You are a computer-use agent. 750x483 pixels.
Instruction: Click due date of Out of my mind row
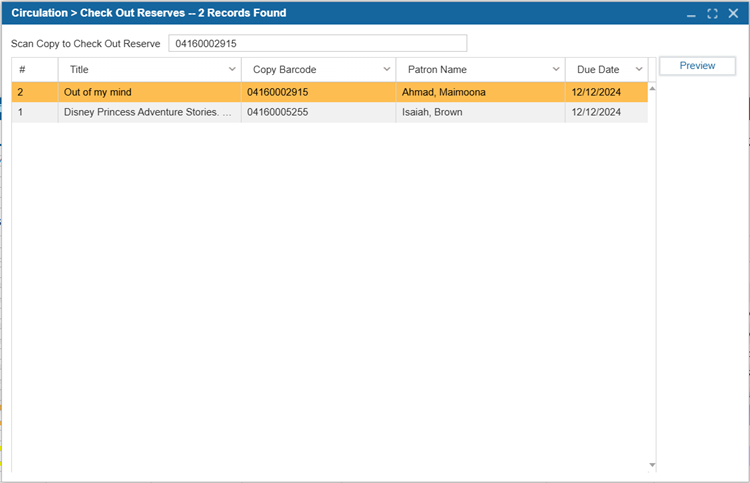coord(607,92)
